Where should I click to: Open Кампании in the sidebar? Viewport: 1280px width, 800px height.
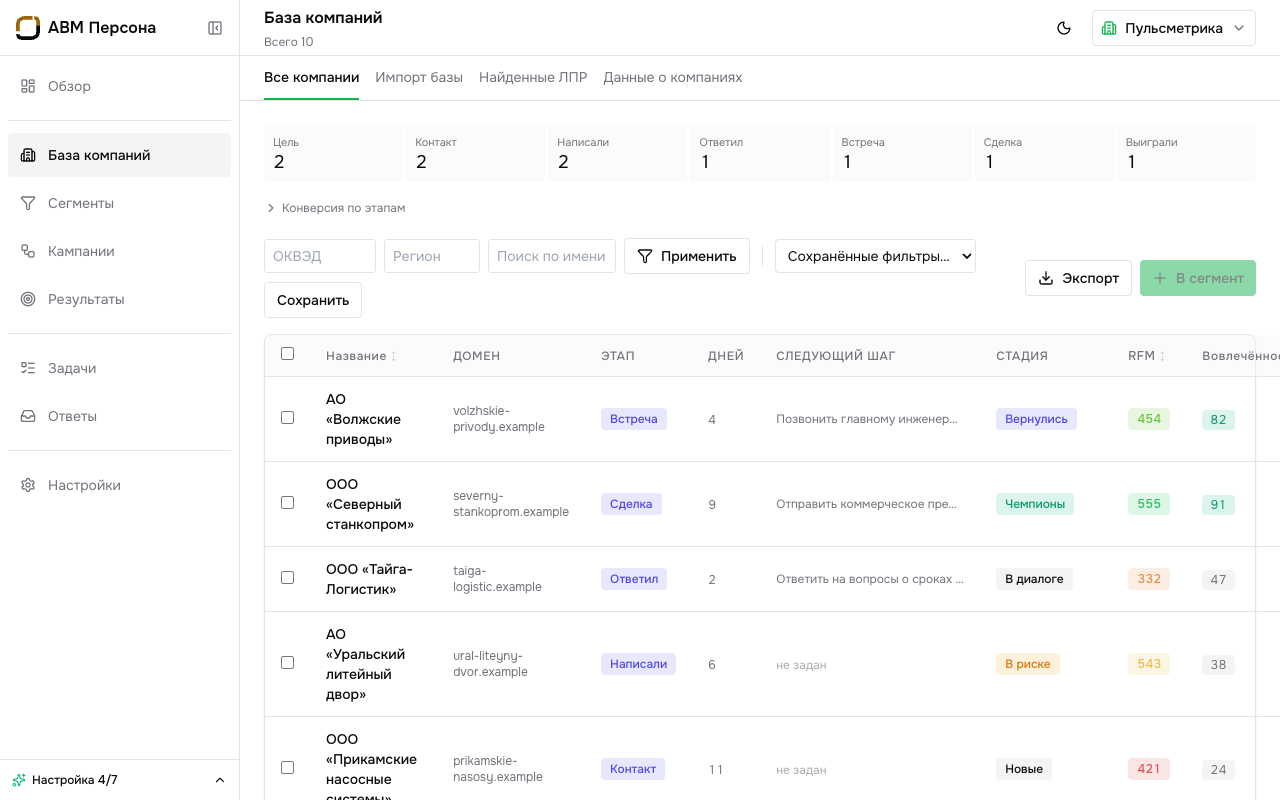119,251
